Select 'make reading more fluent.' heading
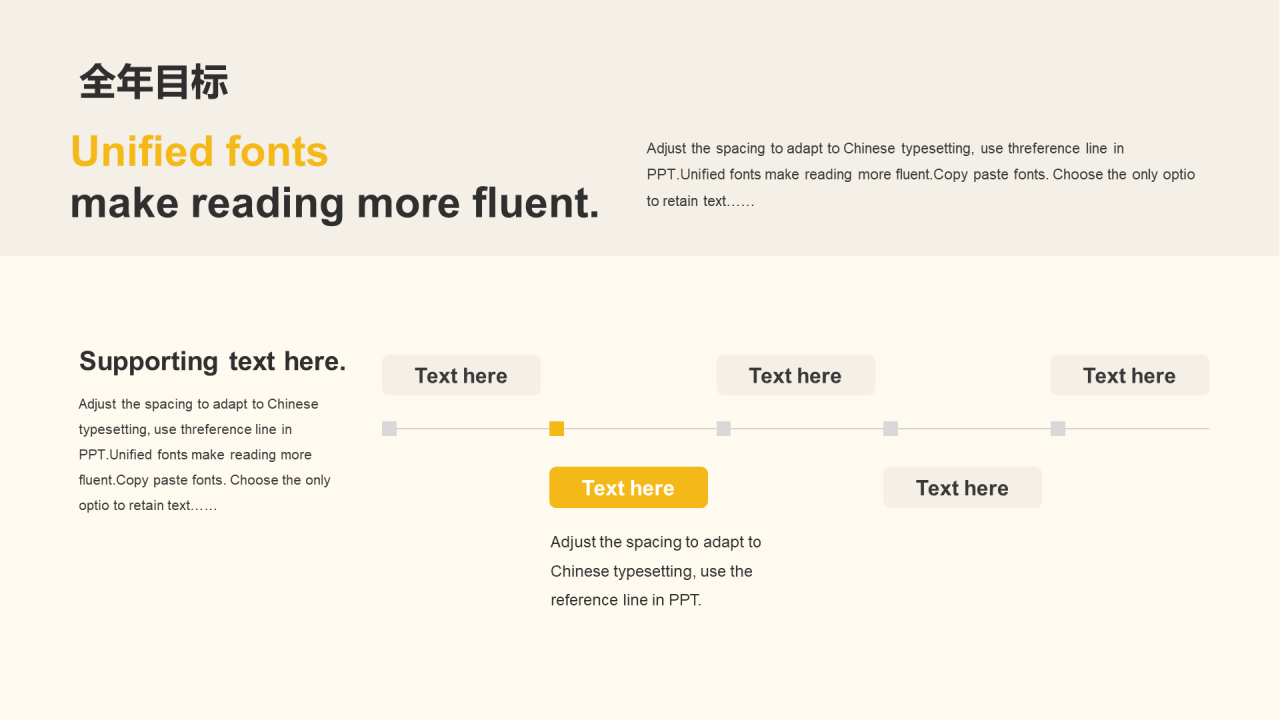 click(335, 203)
